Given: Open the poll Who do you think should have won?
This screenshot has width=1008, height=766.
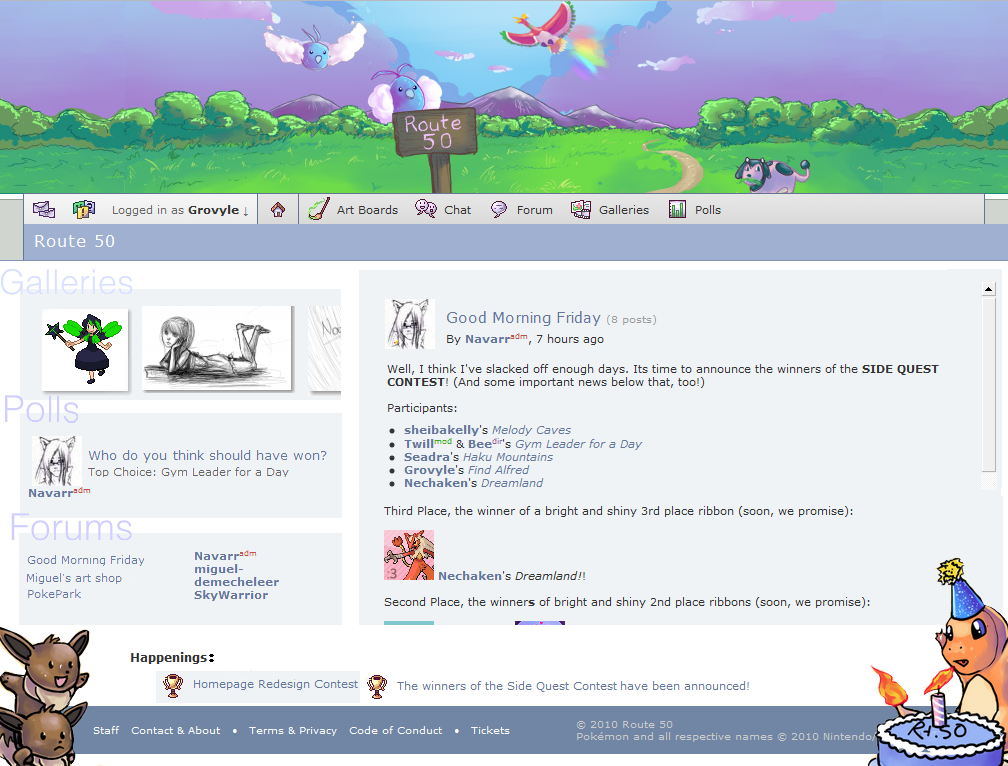Looking at the screenshot, I should coord(207,455).
